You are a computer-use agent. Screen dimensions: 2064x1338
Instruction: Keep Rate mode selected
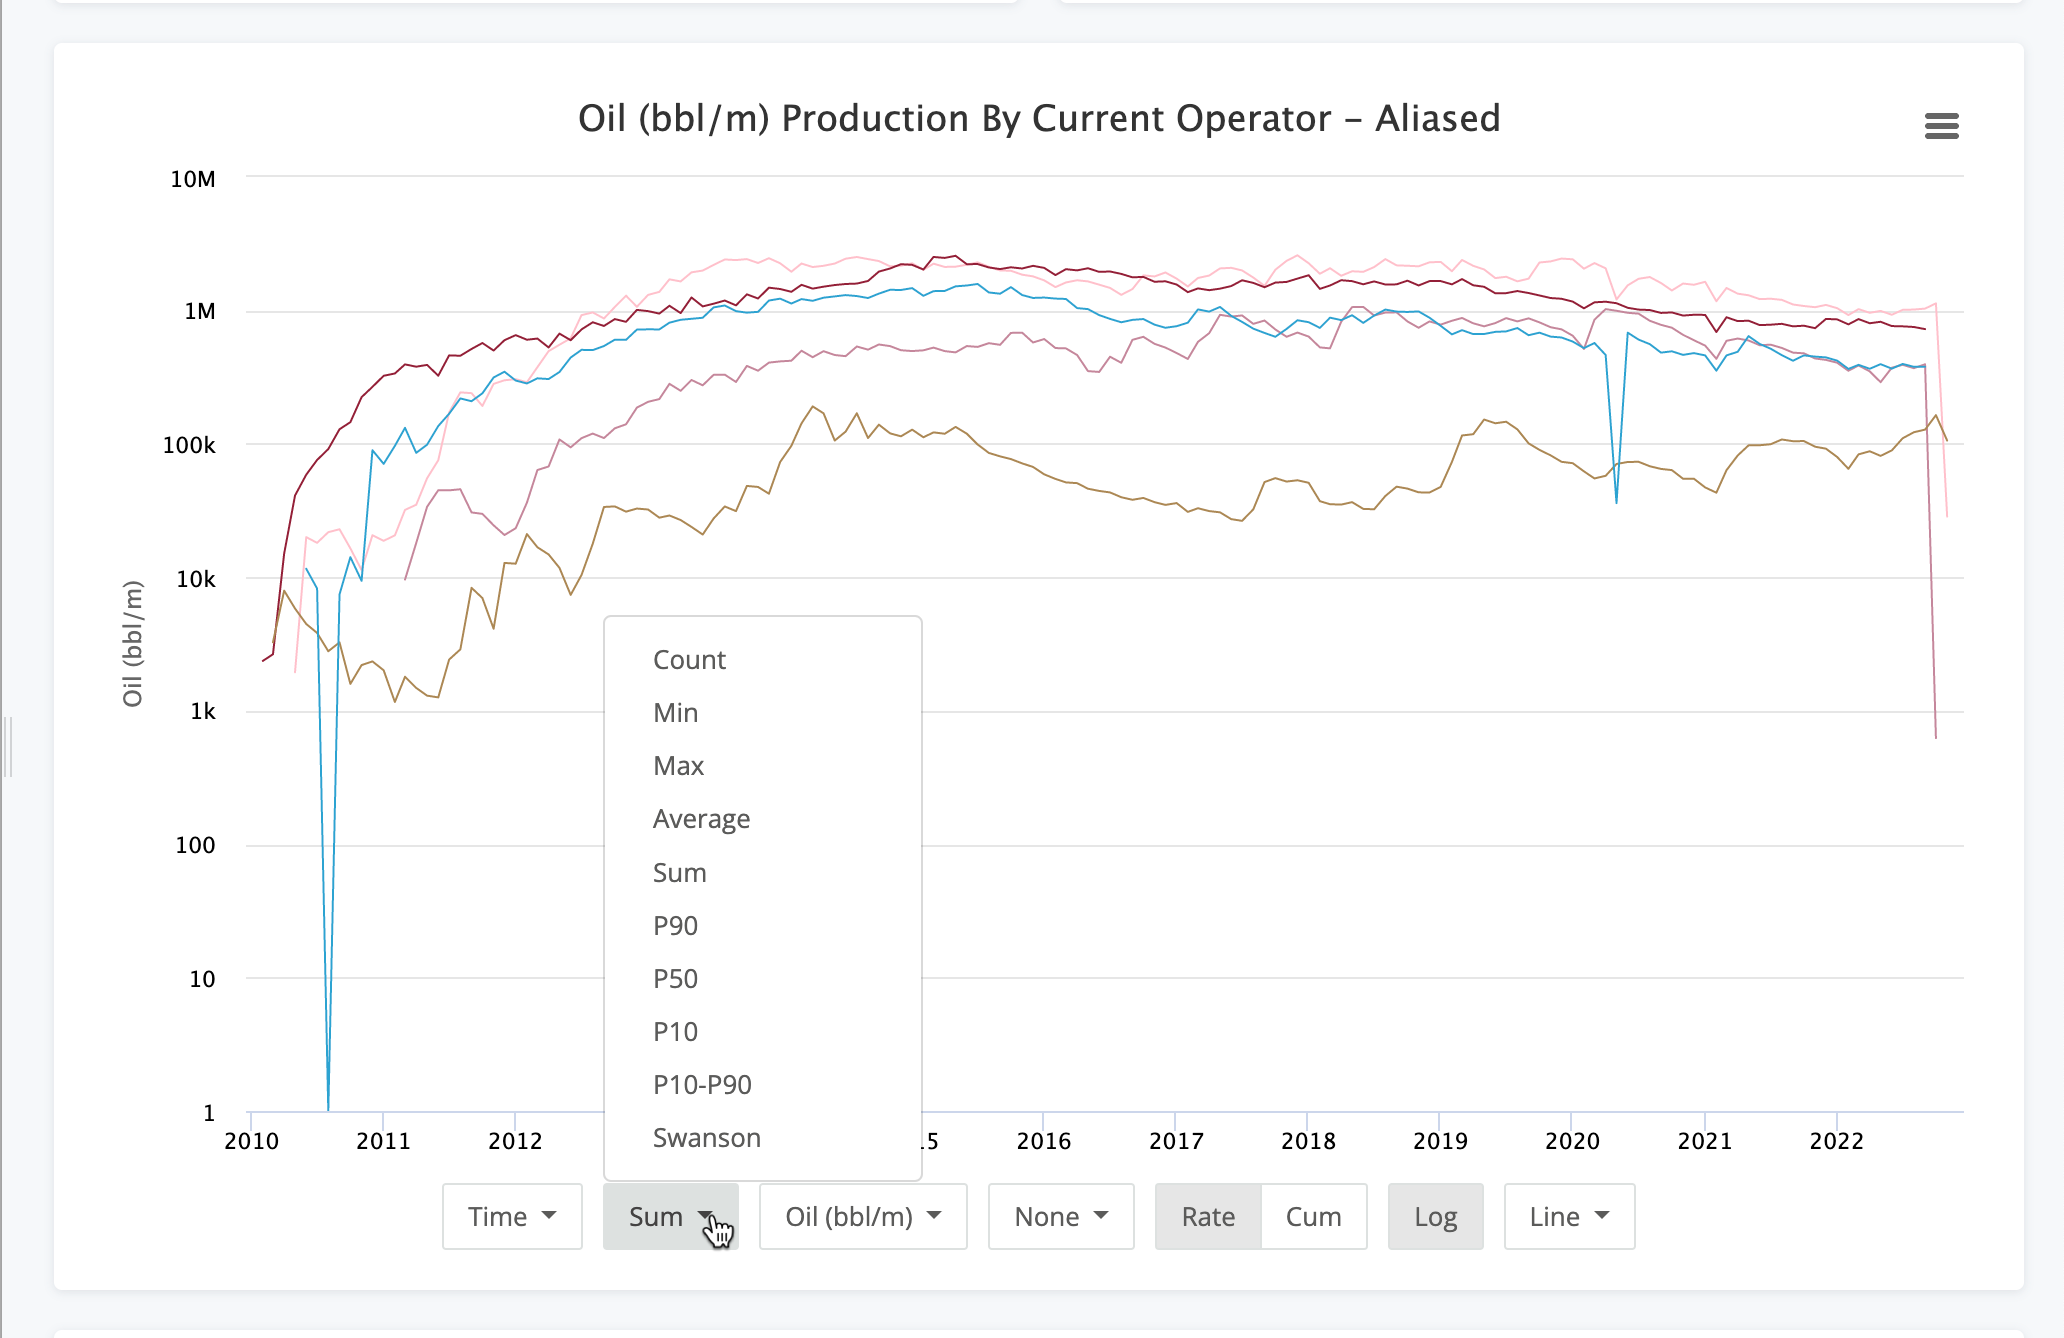click(1208, 1216)
